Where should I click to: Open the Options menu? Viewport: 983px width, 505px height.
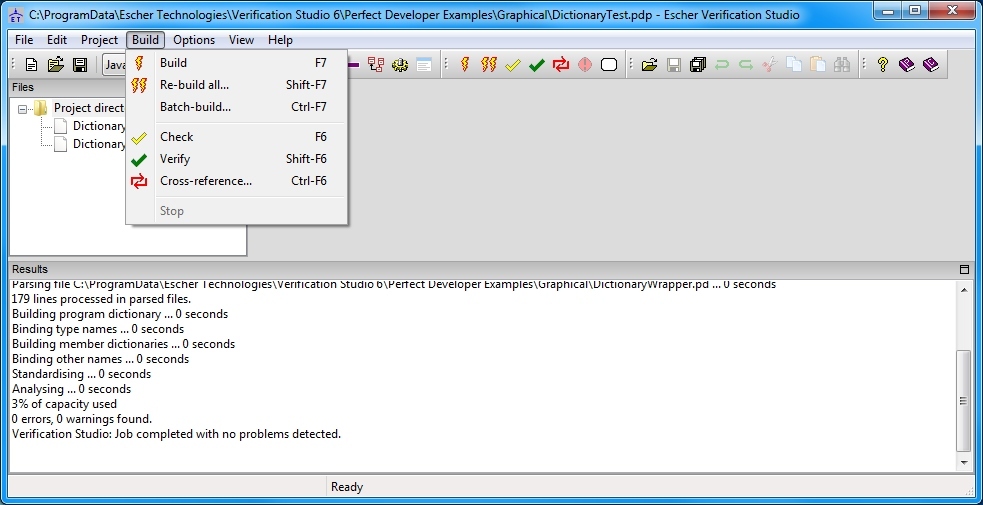tap(193, 40)
